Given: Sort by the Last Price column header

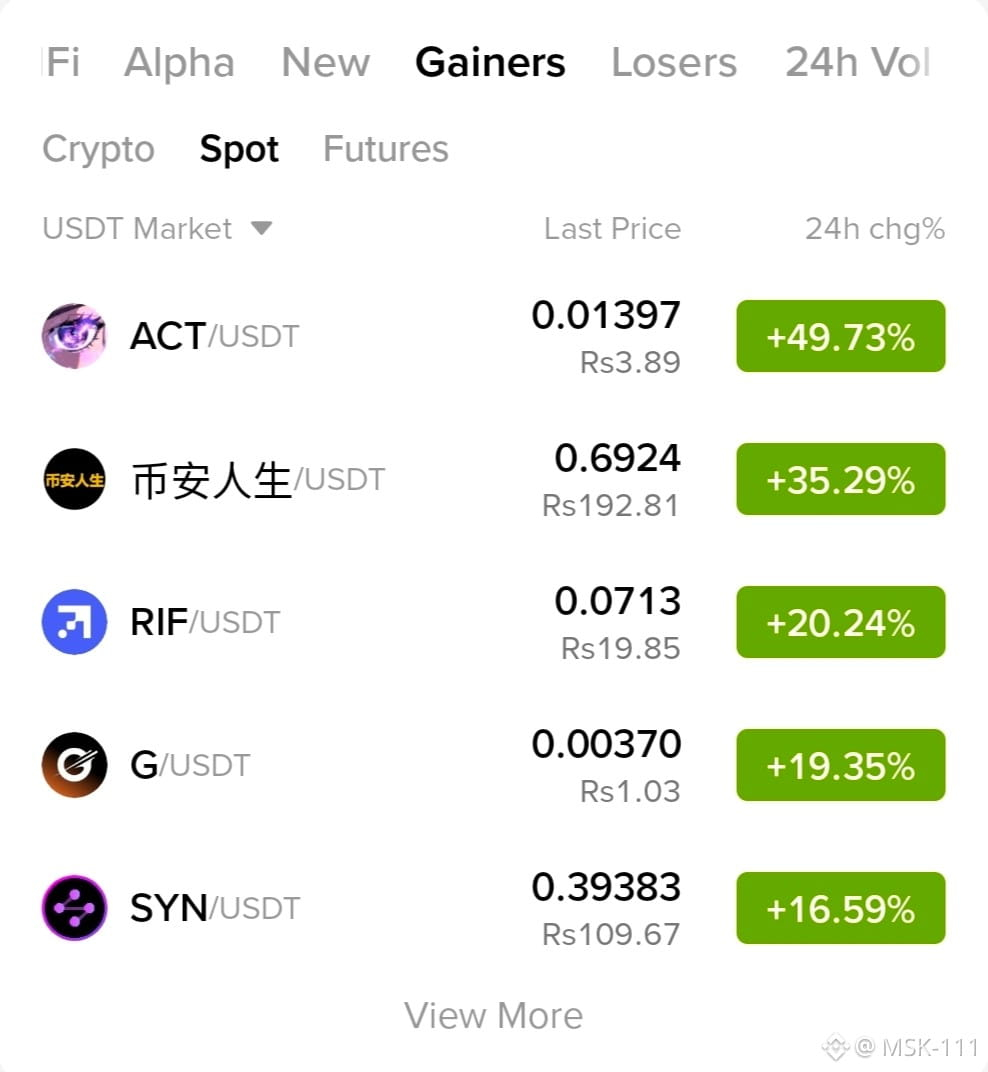Looking at the screenshot, I should pos(612,228).
